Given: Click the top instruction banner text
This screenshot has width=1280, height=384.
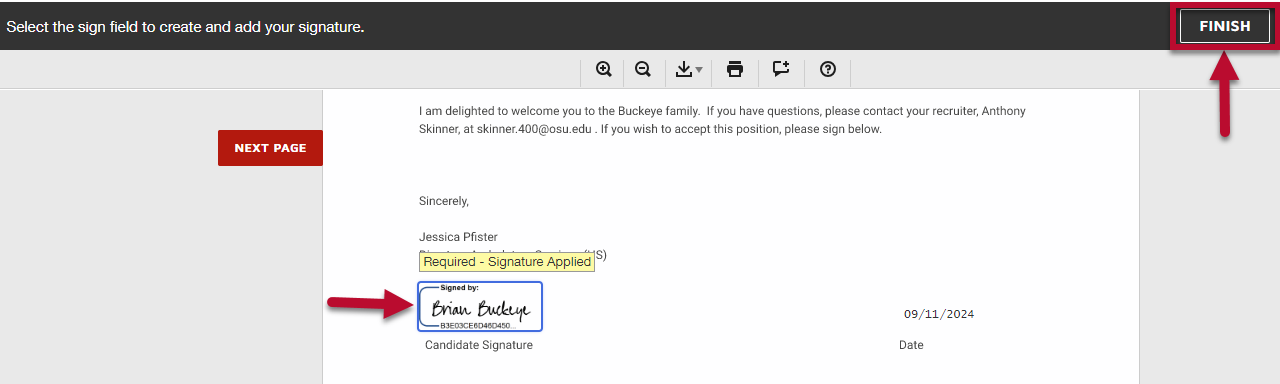Looking at the screenshot, I should click(x=185, y=27).
